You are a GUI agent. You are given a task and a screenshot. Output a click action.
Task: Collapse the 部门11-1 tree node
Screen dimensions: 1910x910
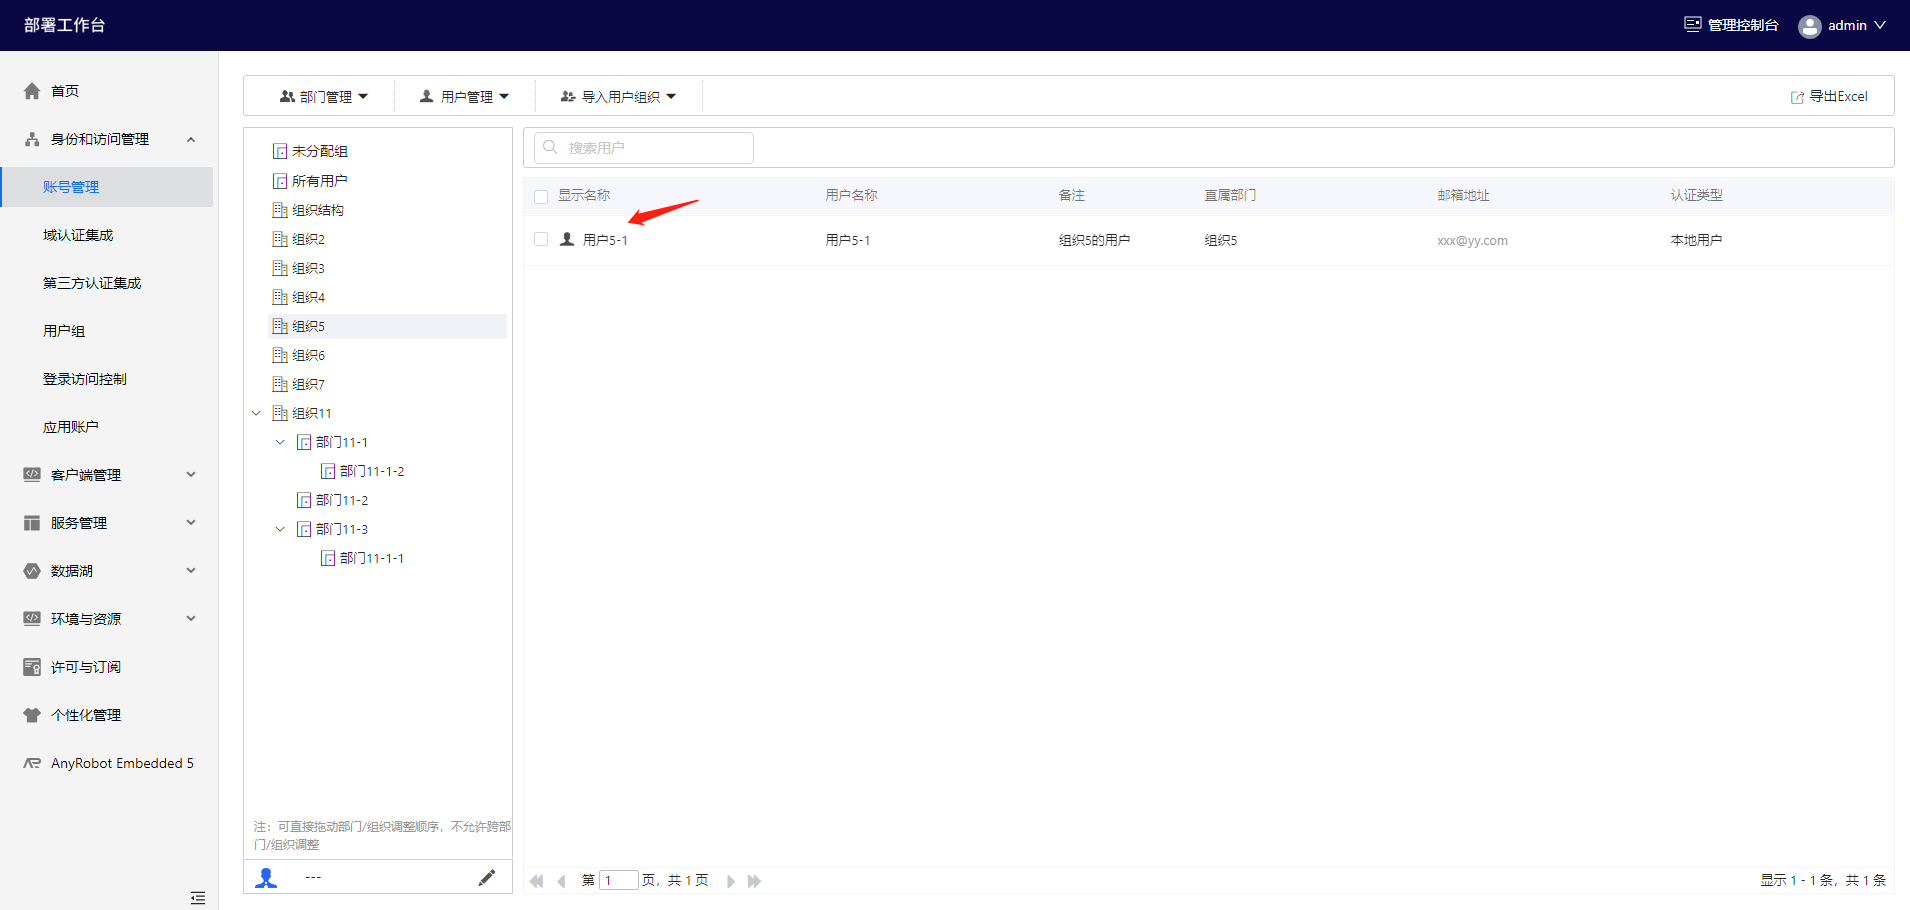tap(280, 442)
